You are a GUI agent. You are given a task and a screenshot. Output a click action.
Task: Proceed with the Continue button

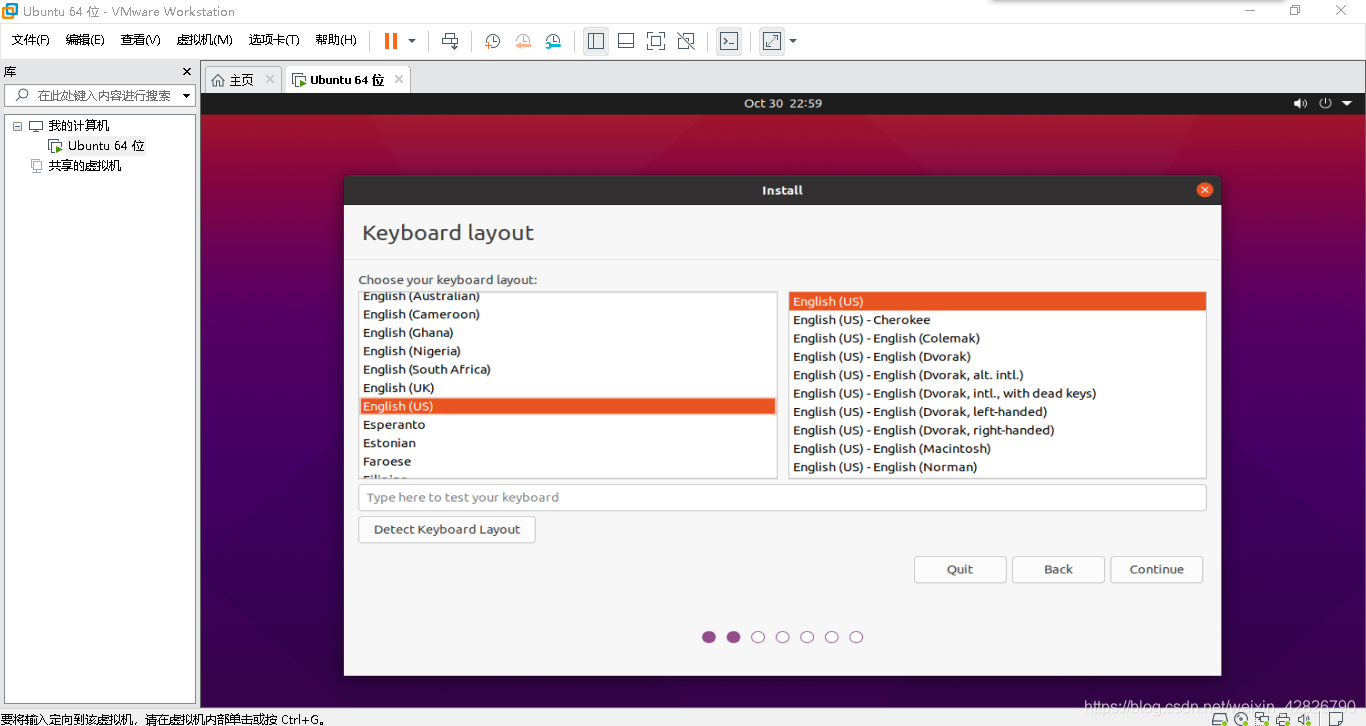pyautogui.click(x=1156, y=570)
